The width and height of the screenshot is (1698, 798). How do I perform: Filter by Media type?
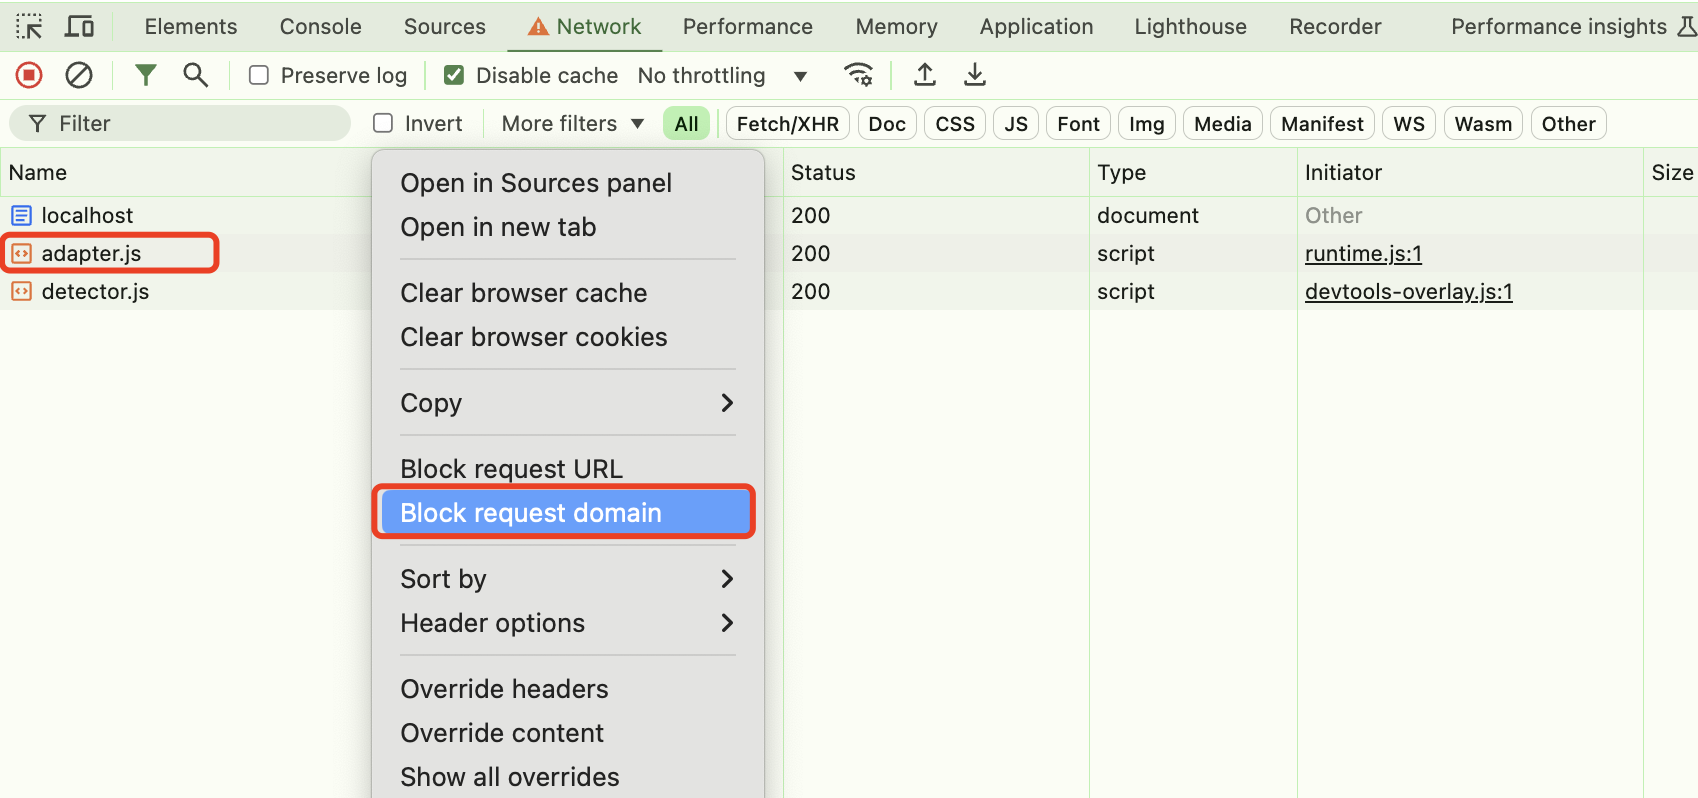tap(1223, 124)
